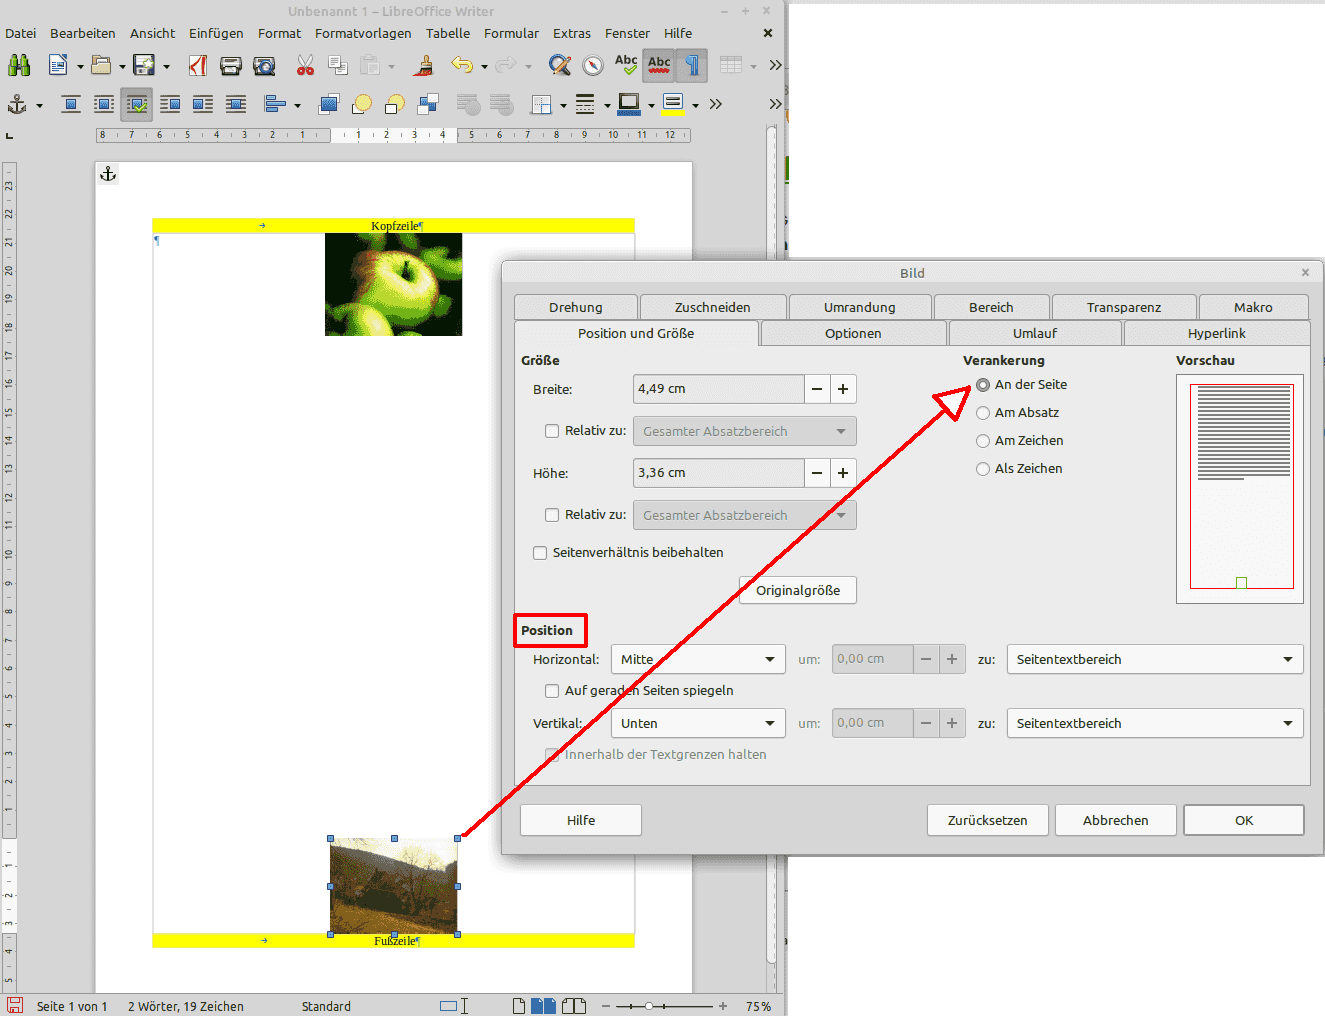The height and width of the screenshot is (1016, 1325).
Task: Toggle Relativ zu checkbox for Höhe
Action: pyautogui.click(x=552, y=515)
